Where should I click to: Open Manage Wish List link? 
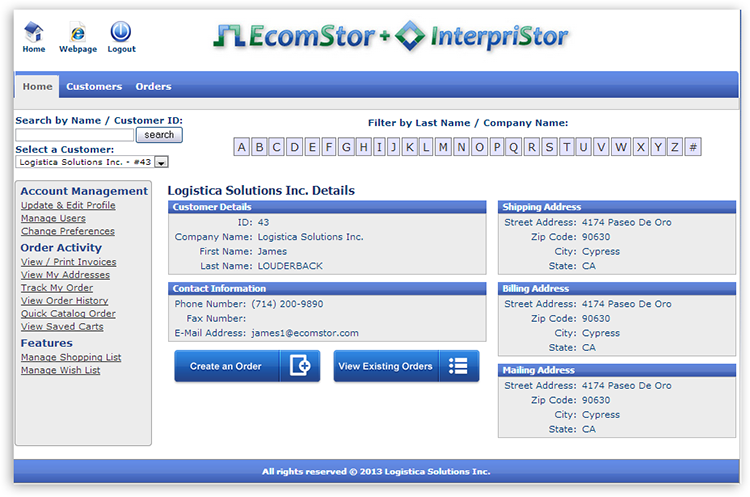pos(60,370)
